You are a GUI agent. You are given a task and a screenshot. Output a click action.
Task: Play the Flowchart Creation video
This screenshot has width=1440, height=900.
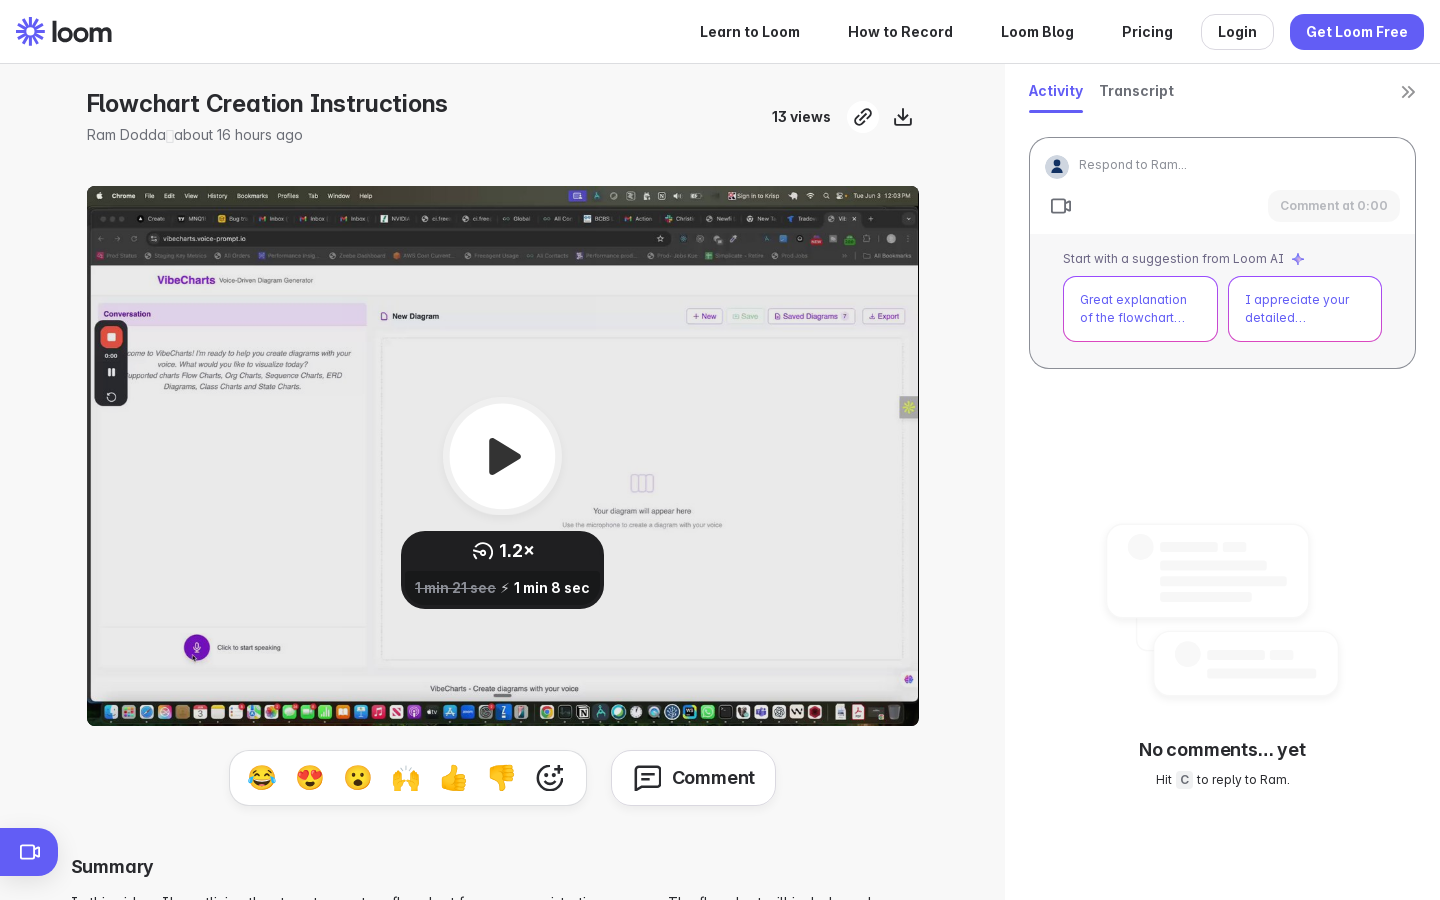pyautogui.click(x=503, y=456)
